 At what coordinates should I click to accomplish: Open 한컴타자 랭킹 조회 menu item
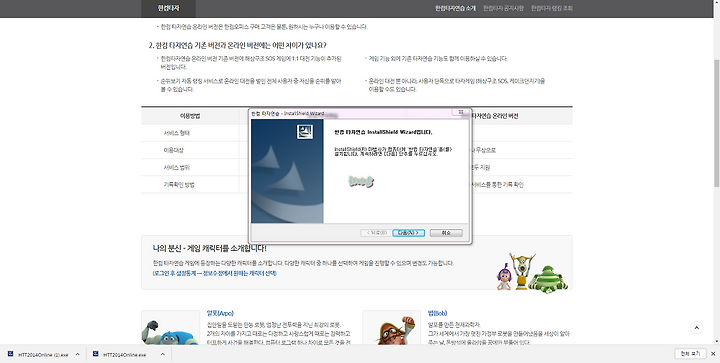click(551, 8)
